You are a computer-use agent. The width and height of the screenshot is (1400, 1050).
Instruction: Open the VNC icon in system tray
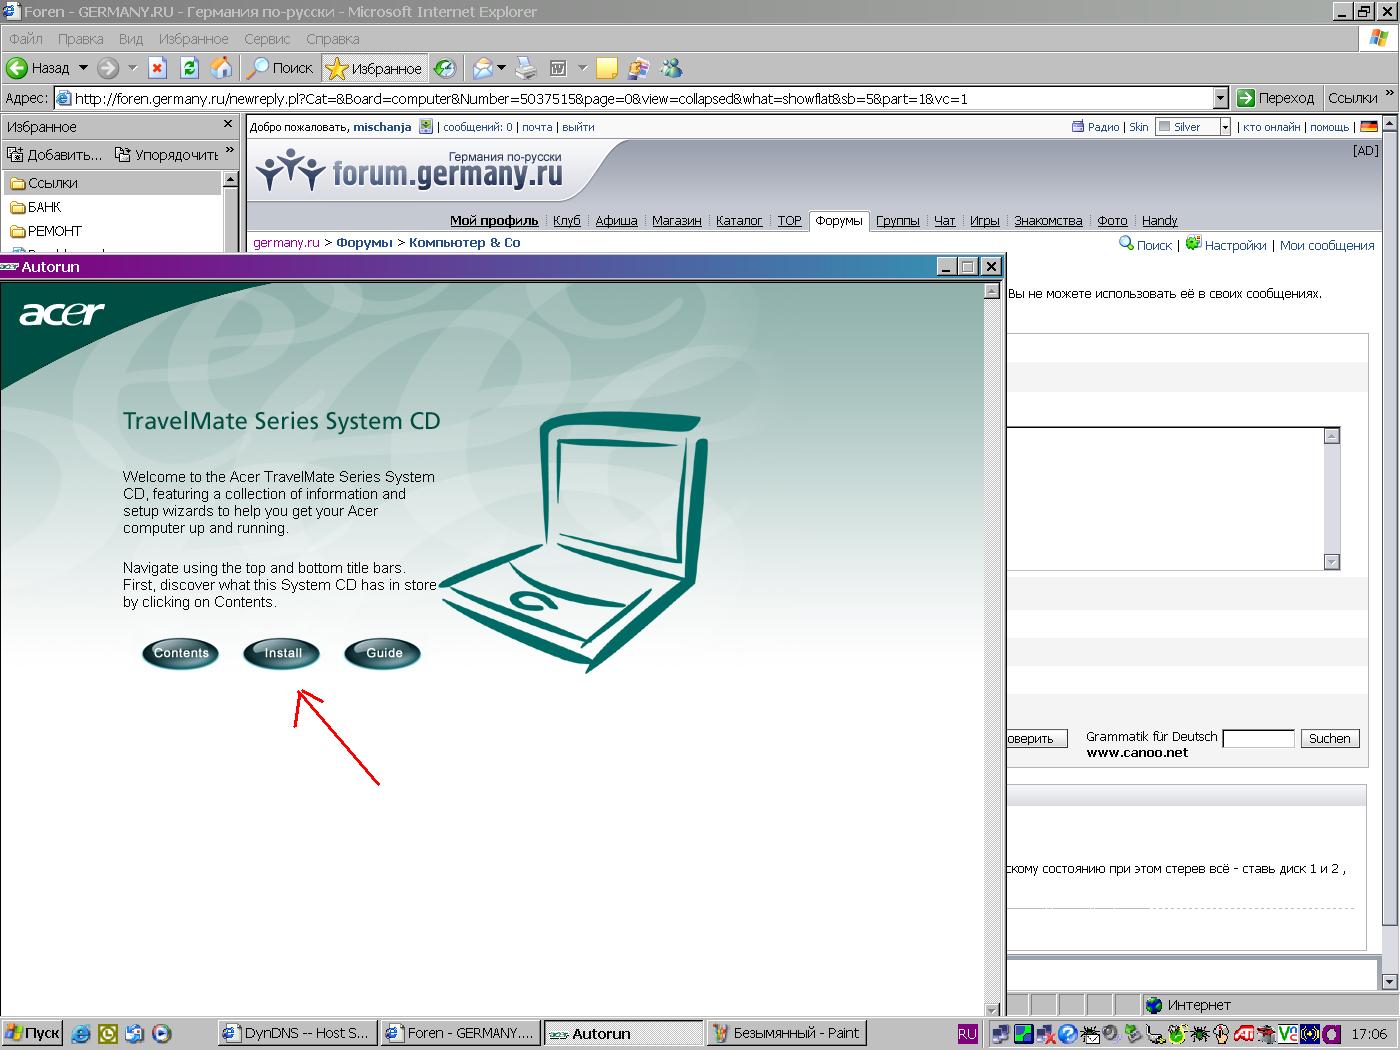(x=1287, y=1034)
